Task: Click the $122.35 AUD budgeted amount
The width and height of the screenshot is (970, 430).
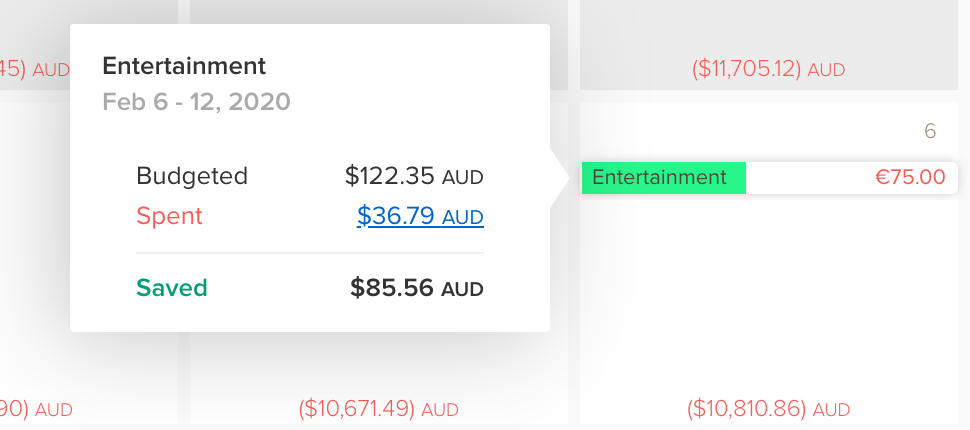Action: point(414,177)
